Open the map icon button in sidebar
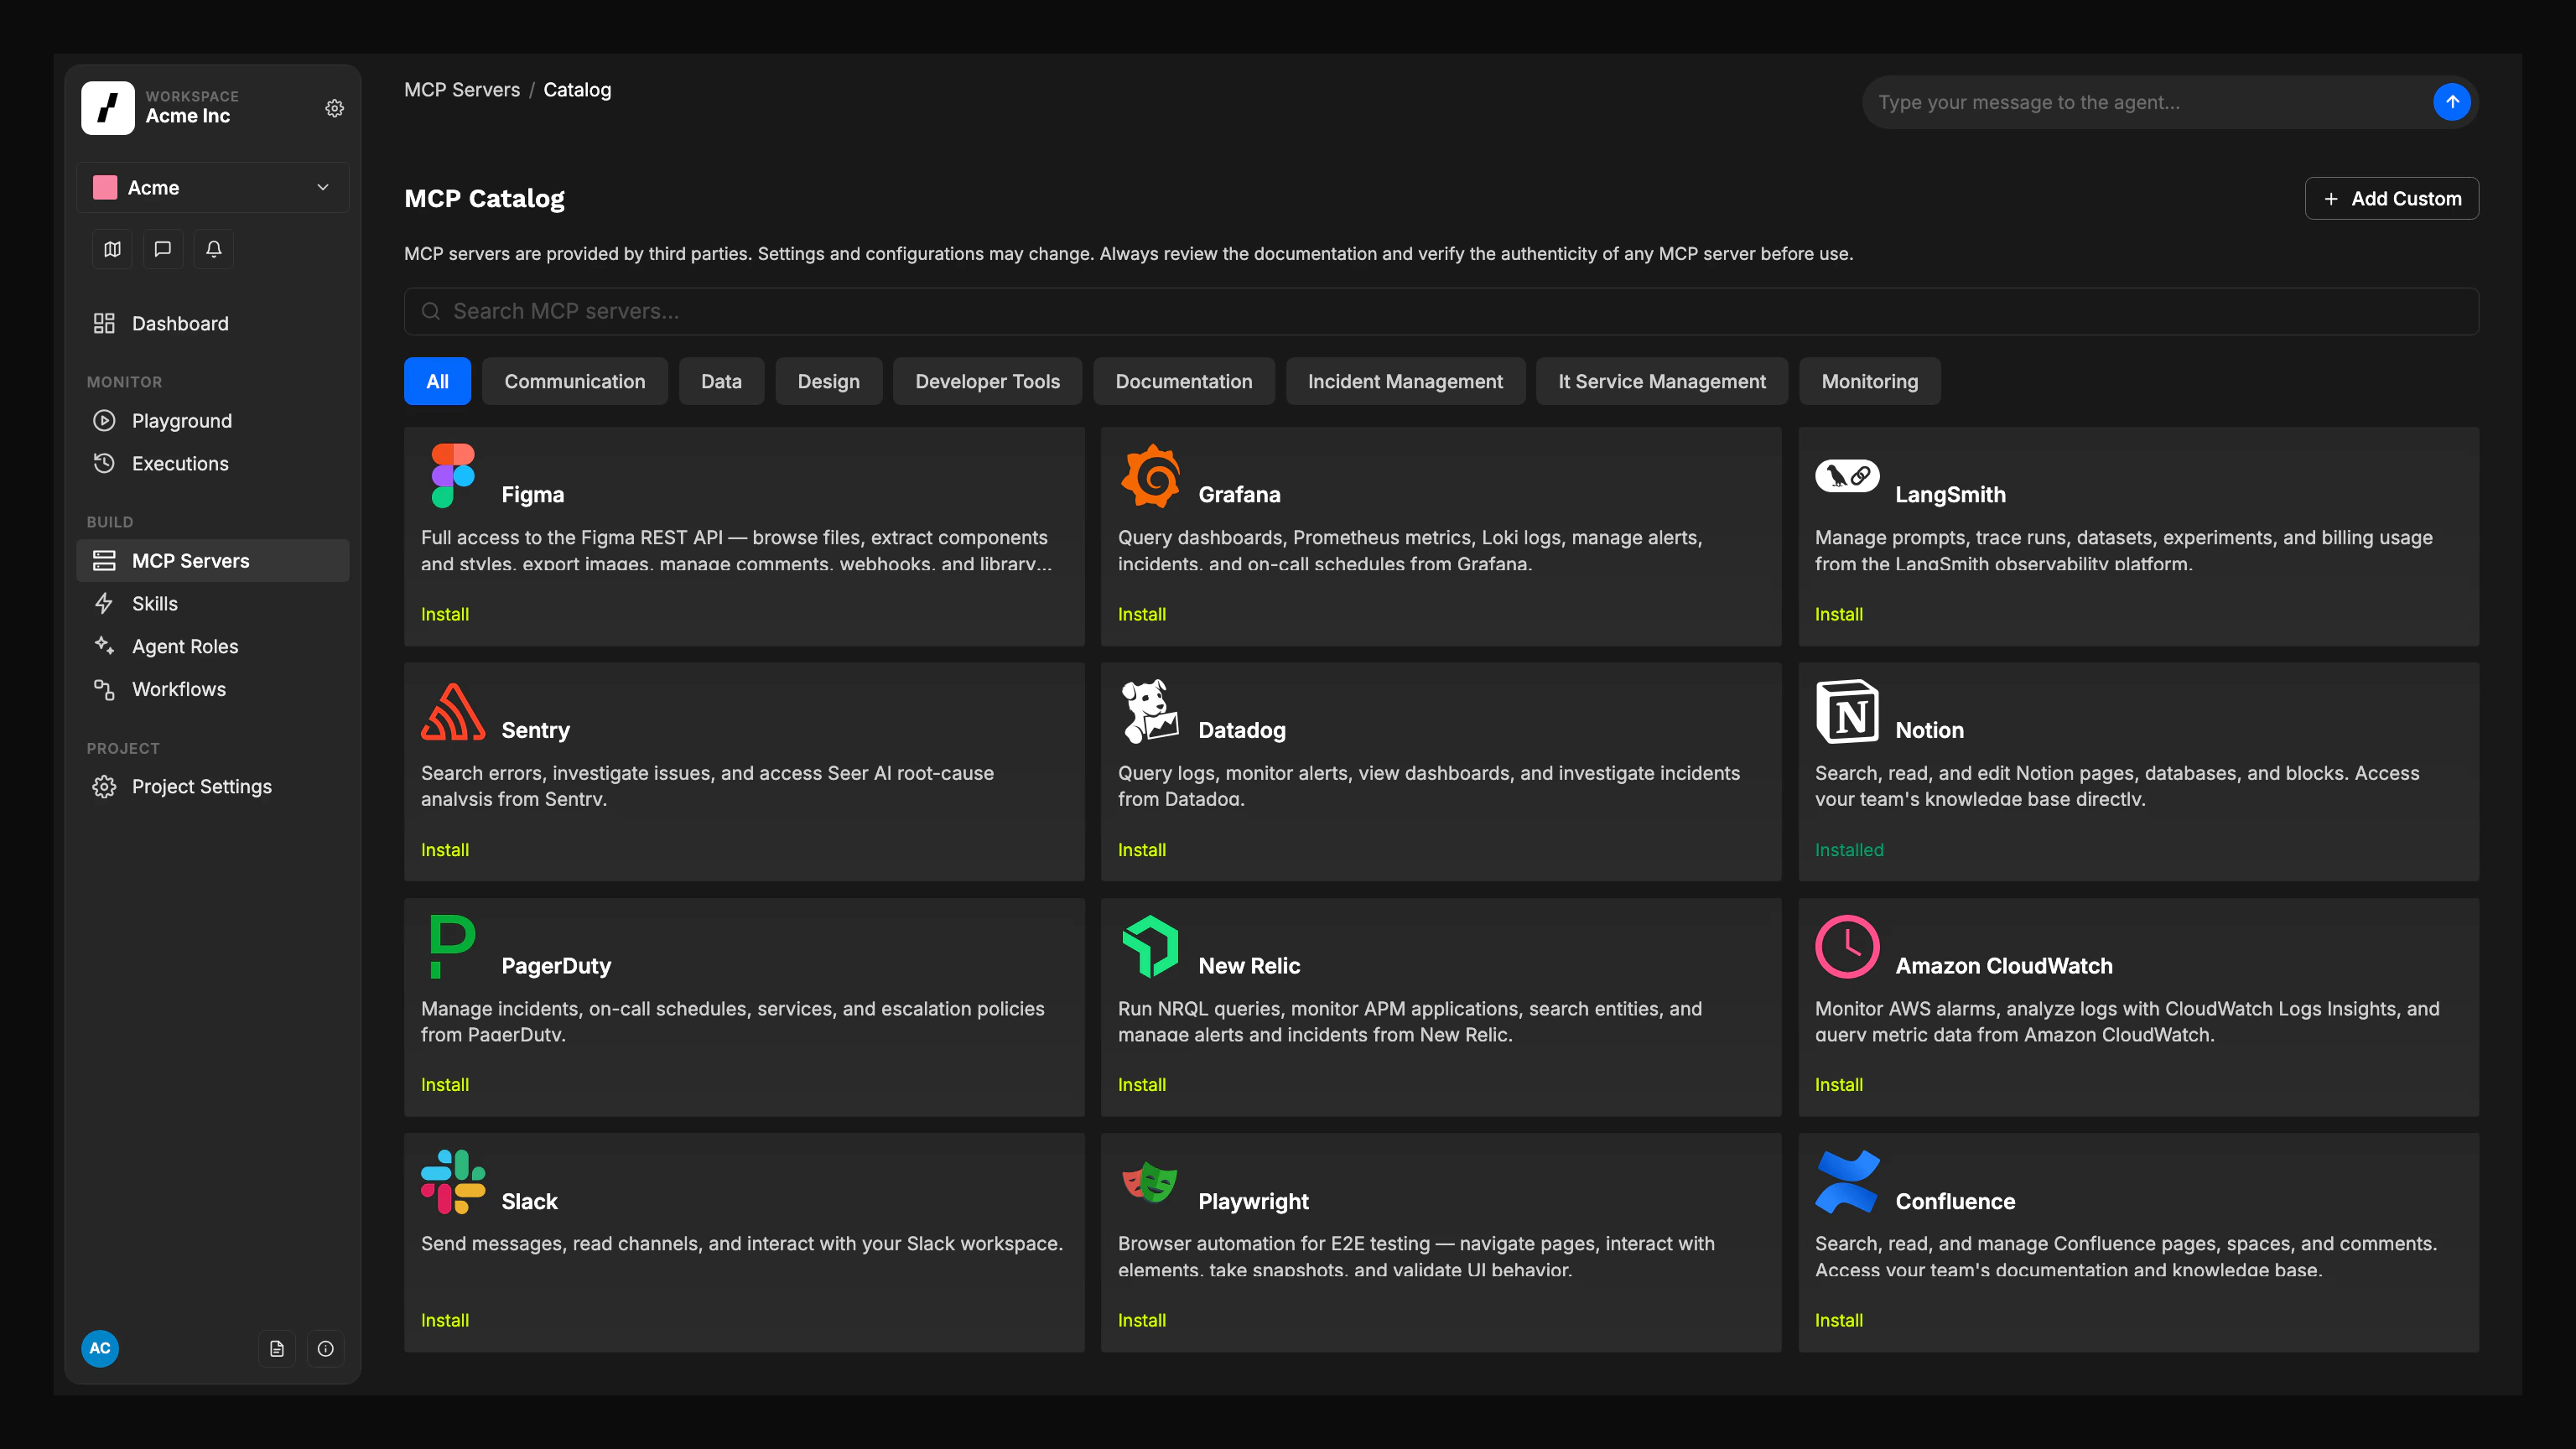2576x1449 pixels. tap(112, 249)
